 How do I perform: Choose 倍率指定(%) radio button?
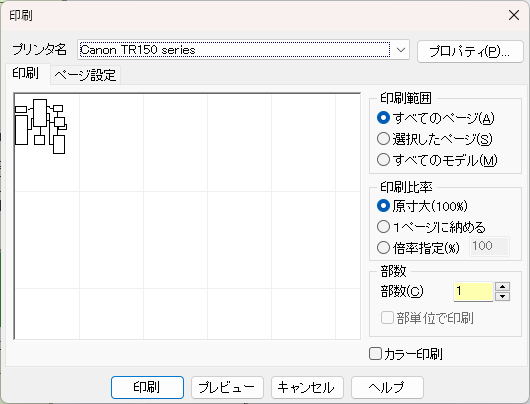pos(383,248)
